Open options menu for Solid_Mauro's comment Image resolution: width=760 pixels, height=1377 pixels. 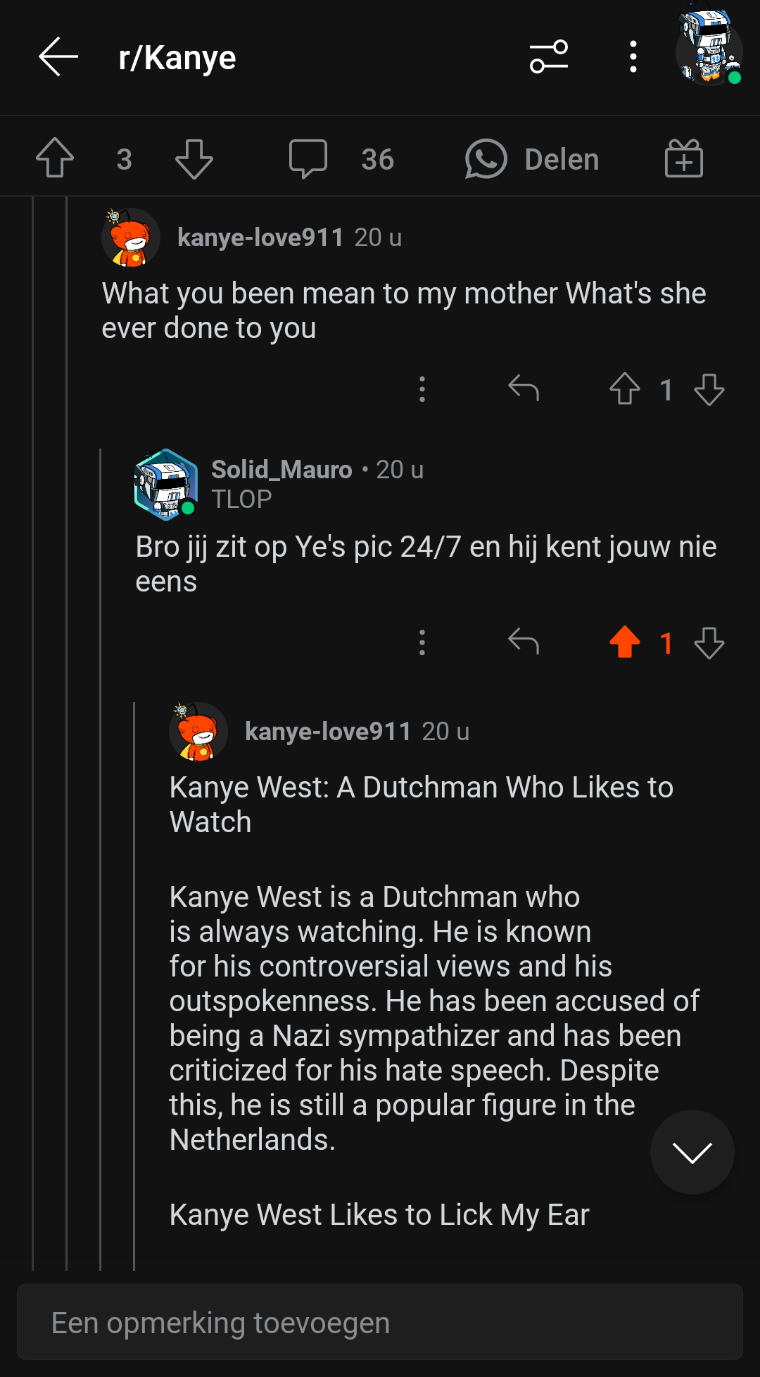(422, 643)
